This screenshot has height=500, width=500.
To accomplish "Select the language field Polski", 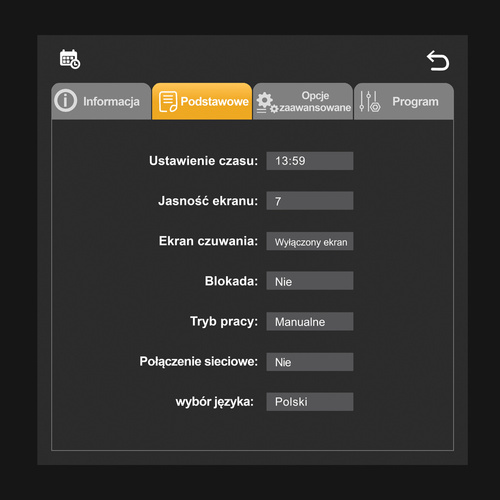I will pos(310,402).
